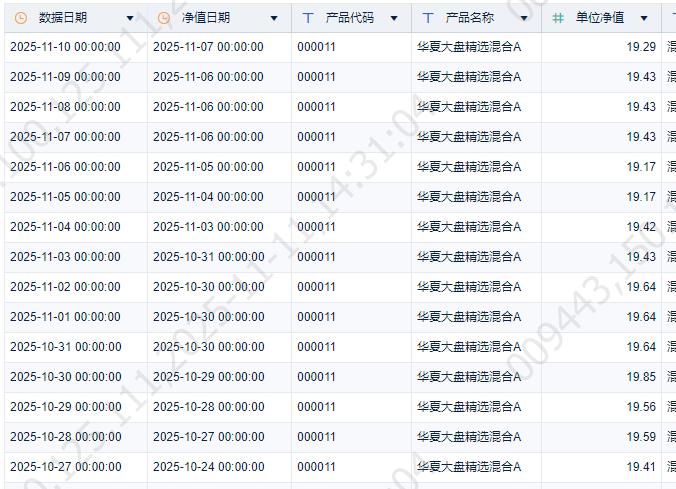Click net value date 2025-11-03 00:00:00
Image resolution: width=676 pixels, height=489 pixels.
click(x=208, y=227)
